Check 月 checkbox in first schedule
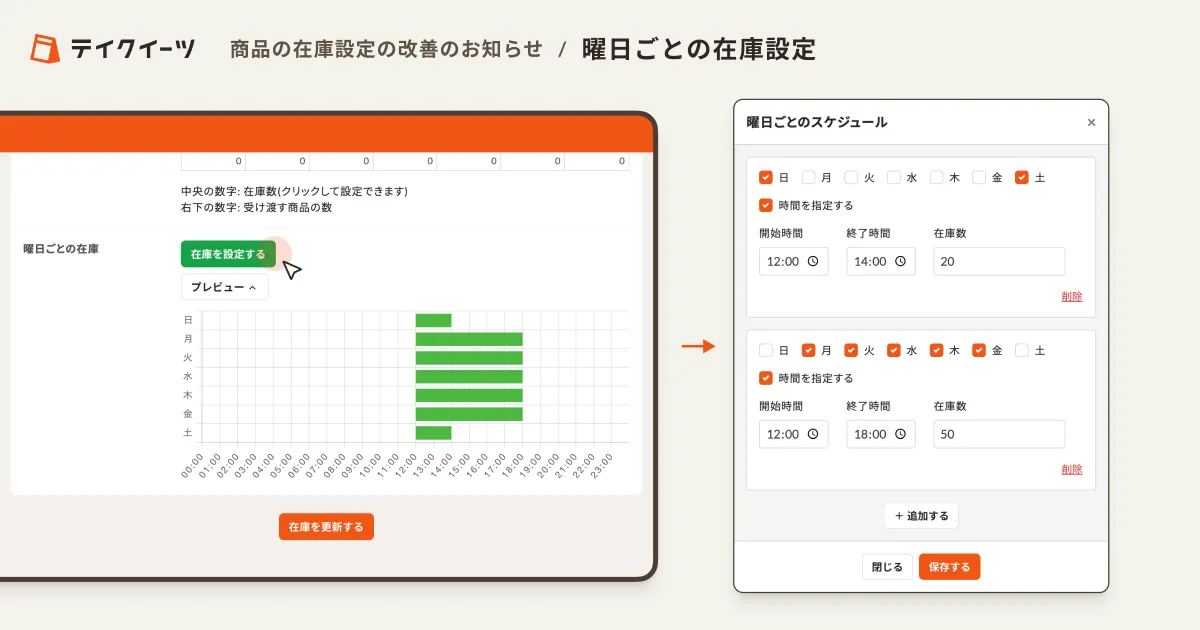This screenshot has width=1200, height=630. pyautogui.click(x=809, y=178)
